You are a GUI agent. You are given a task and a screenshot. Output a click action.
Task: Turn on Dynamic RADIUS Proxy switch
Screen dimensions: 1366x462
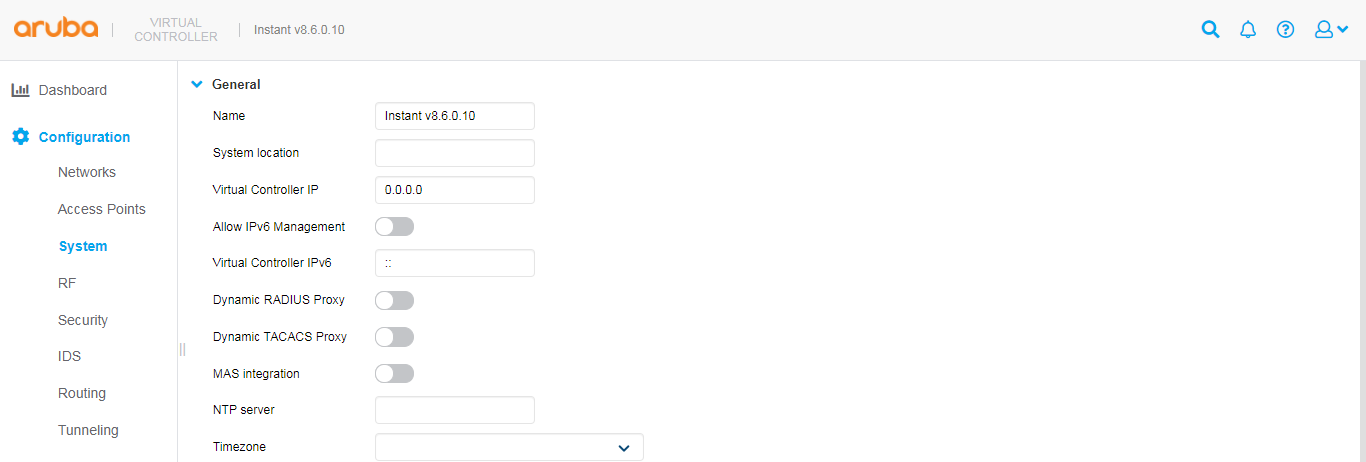coord(394,300)
